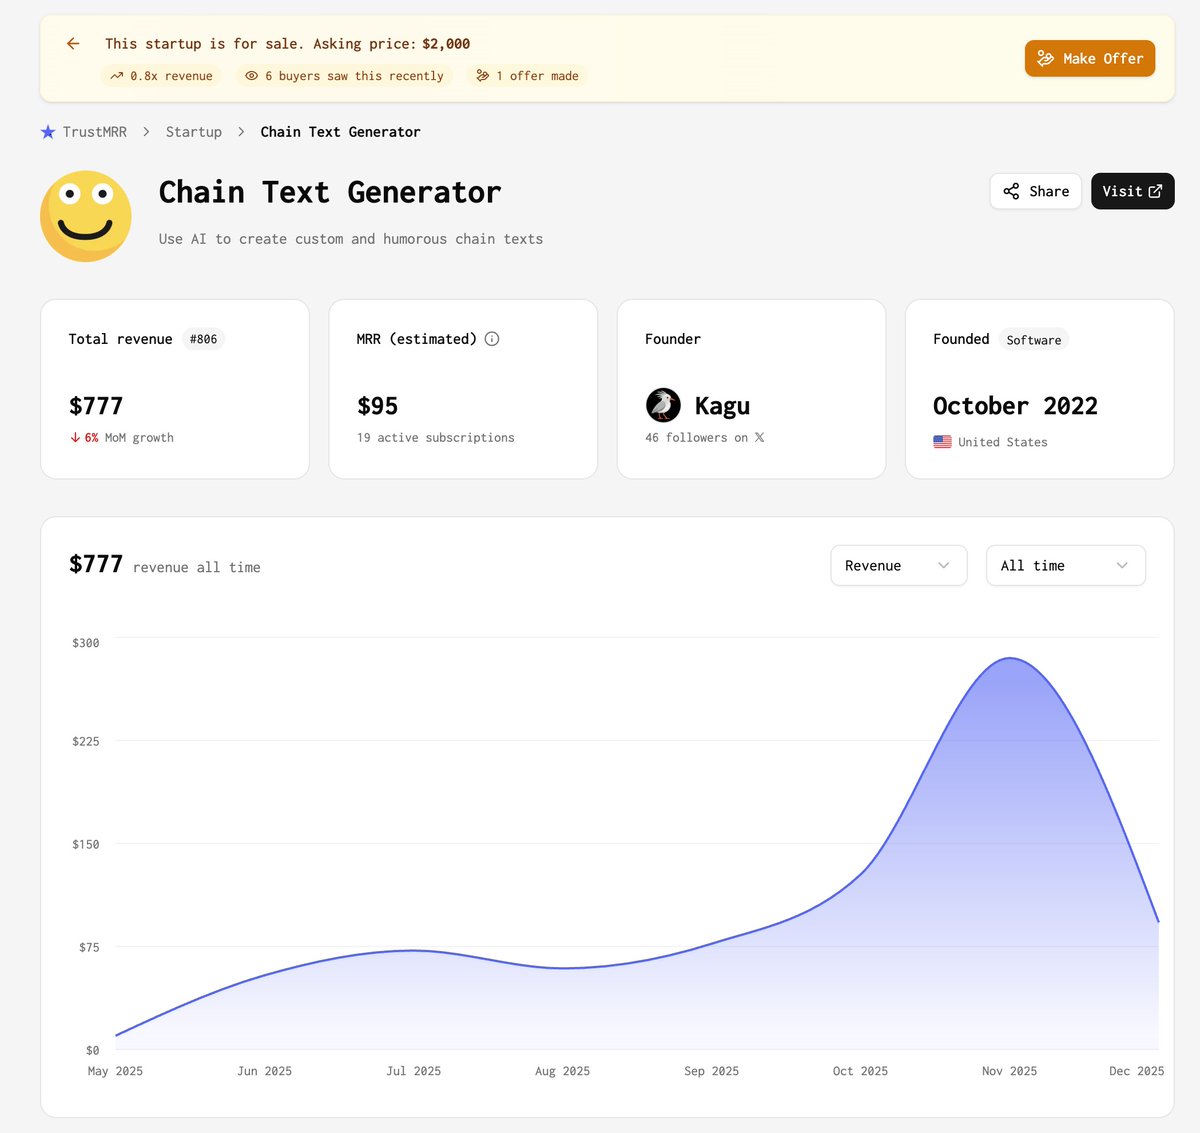Click Kagu's founder avatar
This screenshot has width=1200, height=1133.
663,405
